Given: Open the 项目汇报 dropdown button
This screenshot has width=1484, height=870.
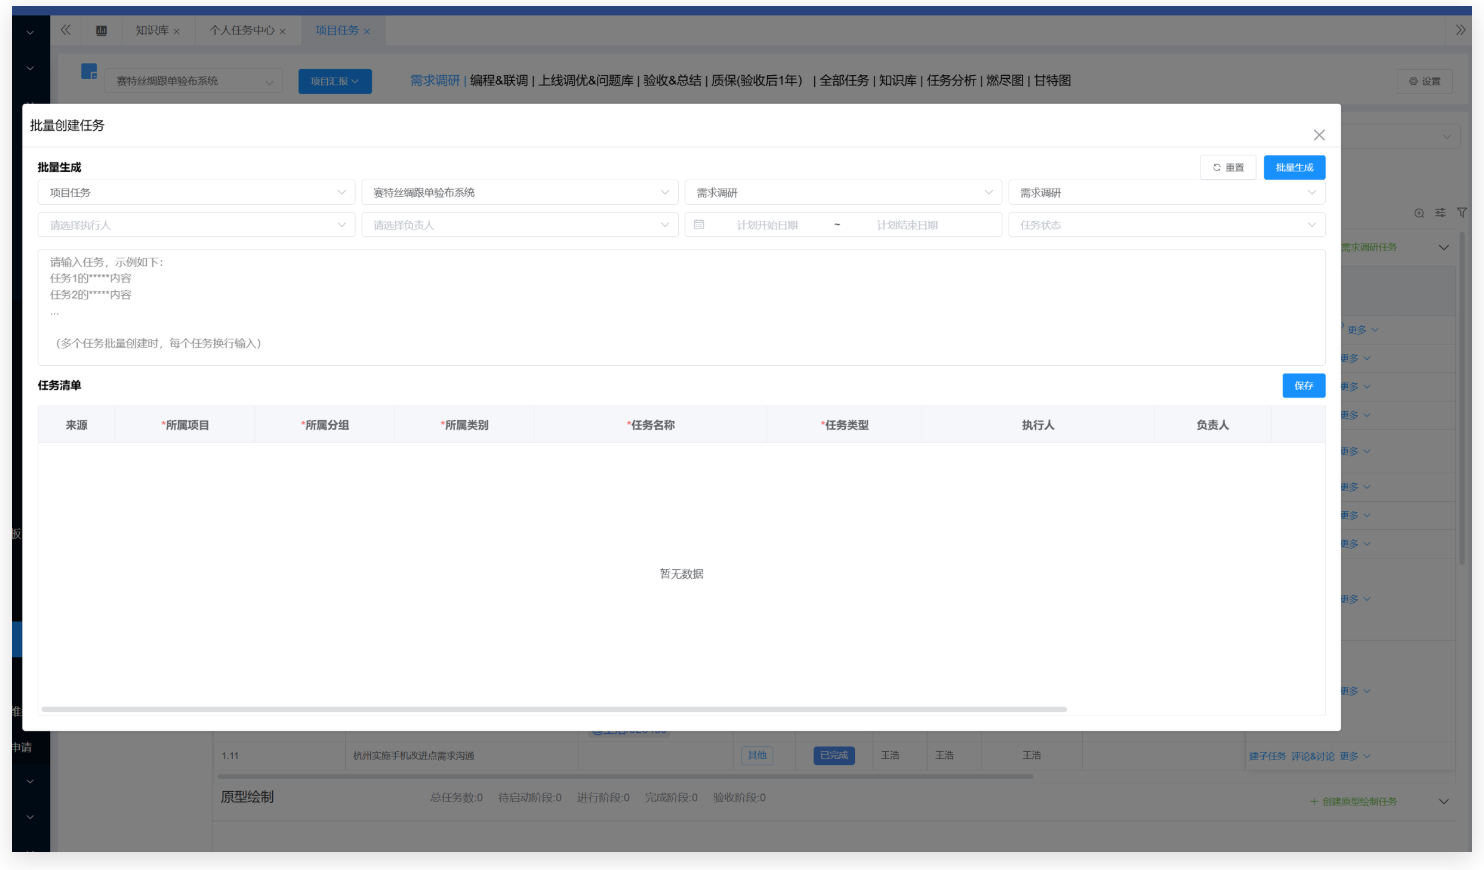Looking at the screenshot, I should coord(335,81).
